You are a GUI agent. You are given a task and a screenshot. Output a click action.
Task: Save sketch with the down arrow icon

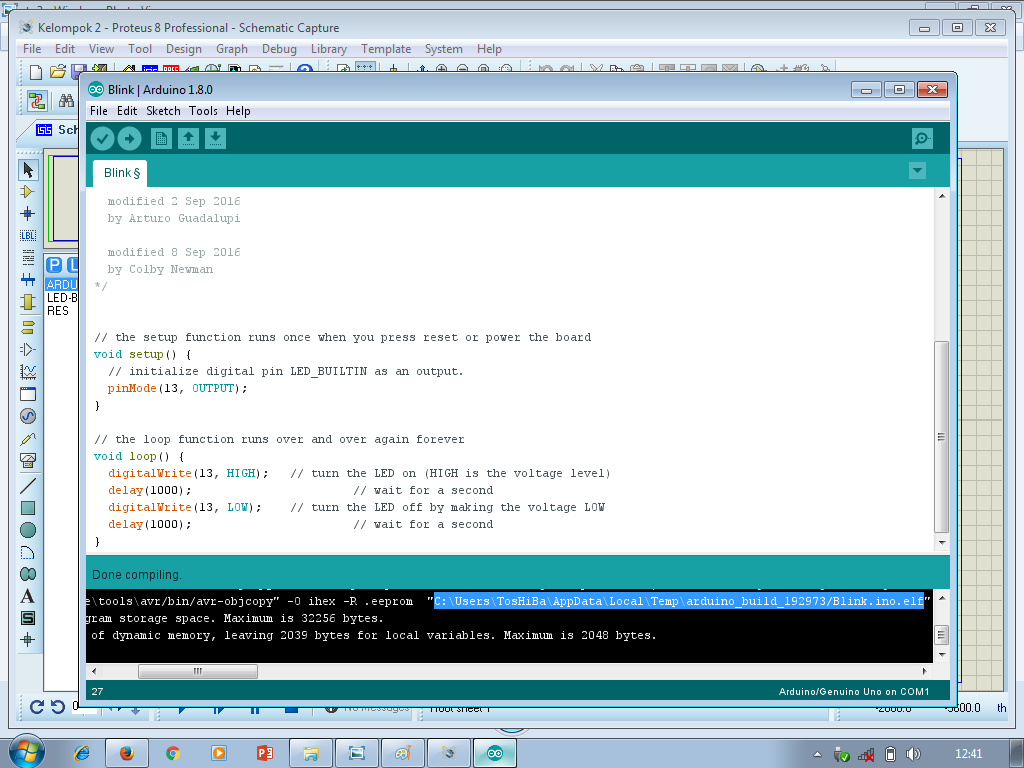point(216,138)
